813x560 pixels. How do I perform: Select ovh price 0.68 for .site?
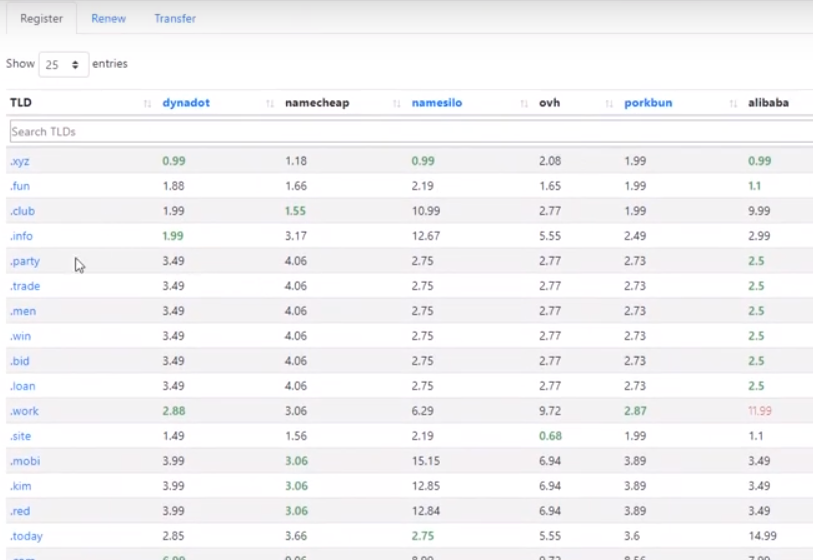coord(550,436)
